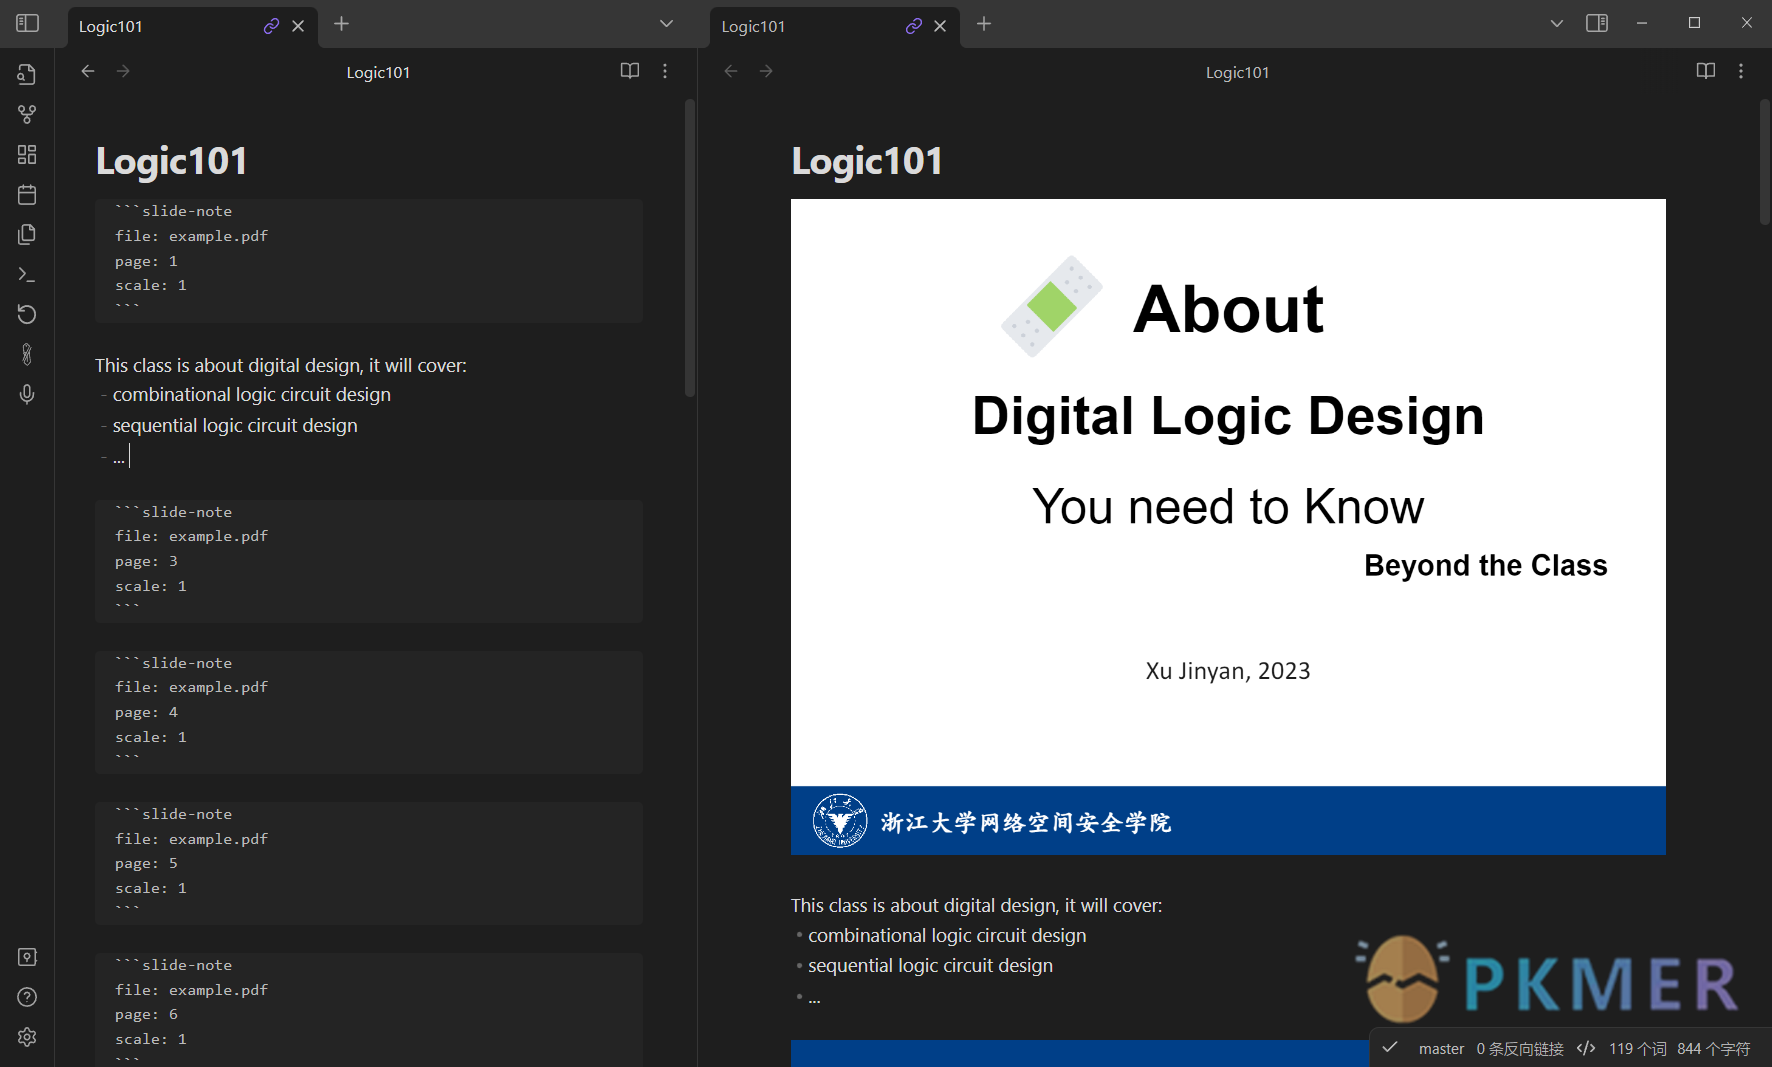Image resolution: width=1772 pixels, height=1067 pixels.
Task: Click right pane vertical scrollbar
Action: pos(1765,162)
